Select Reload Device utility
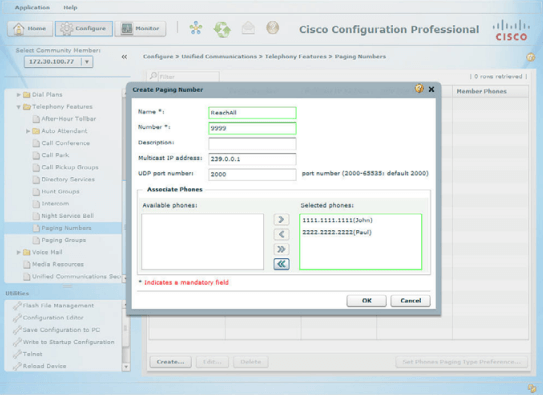 tap(44, 366)
